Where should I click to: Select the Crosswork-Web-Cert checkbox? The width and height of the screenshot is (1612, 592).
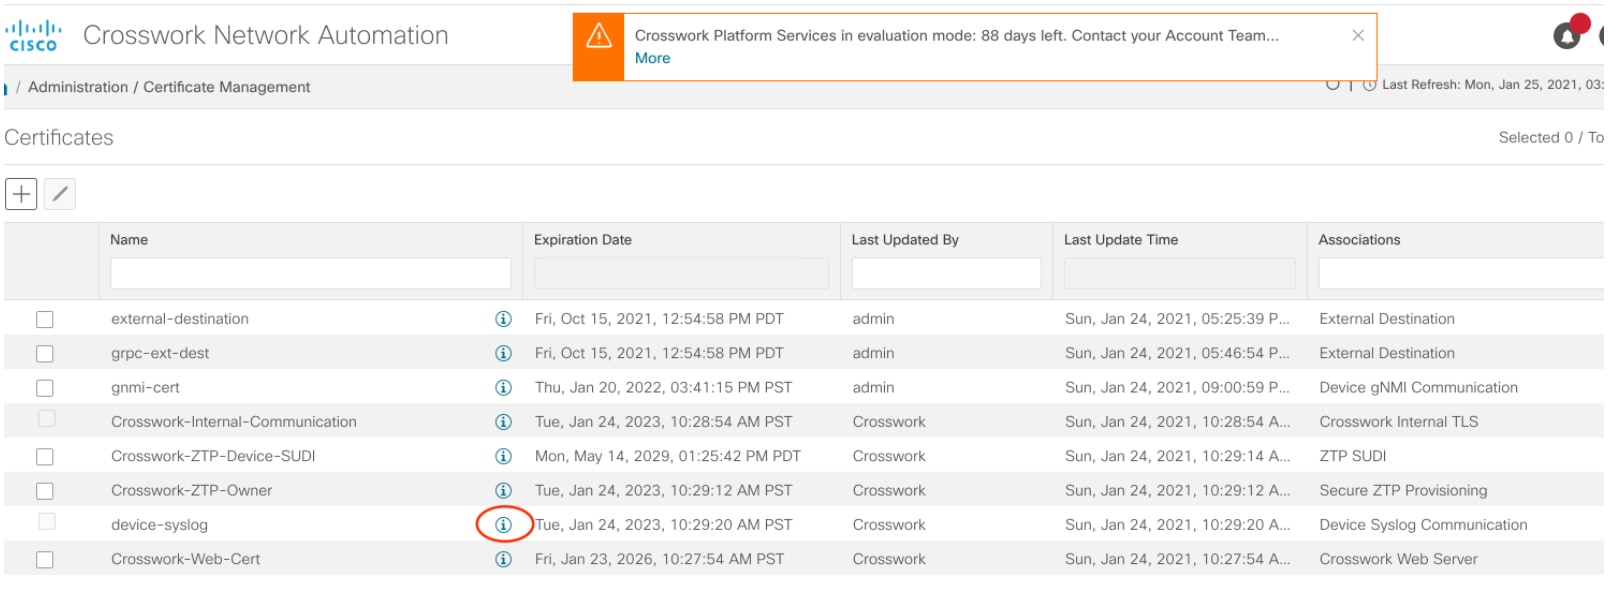[45, 559]
